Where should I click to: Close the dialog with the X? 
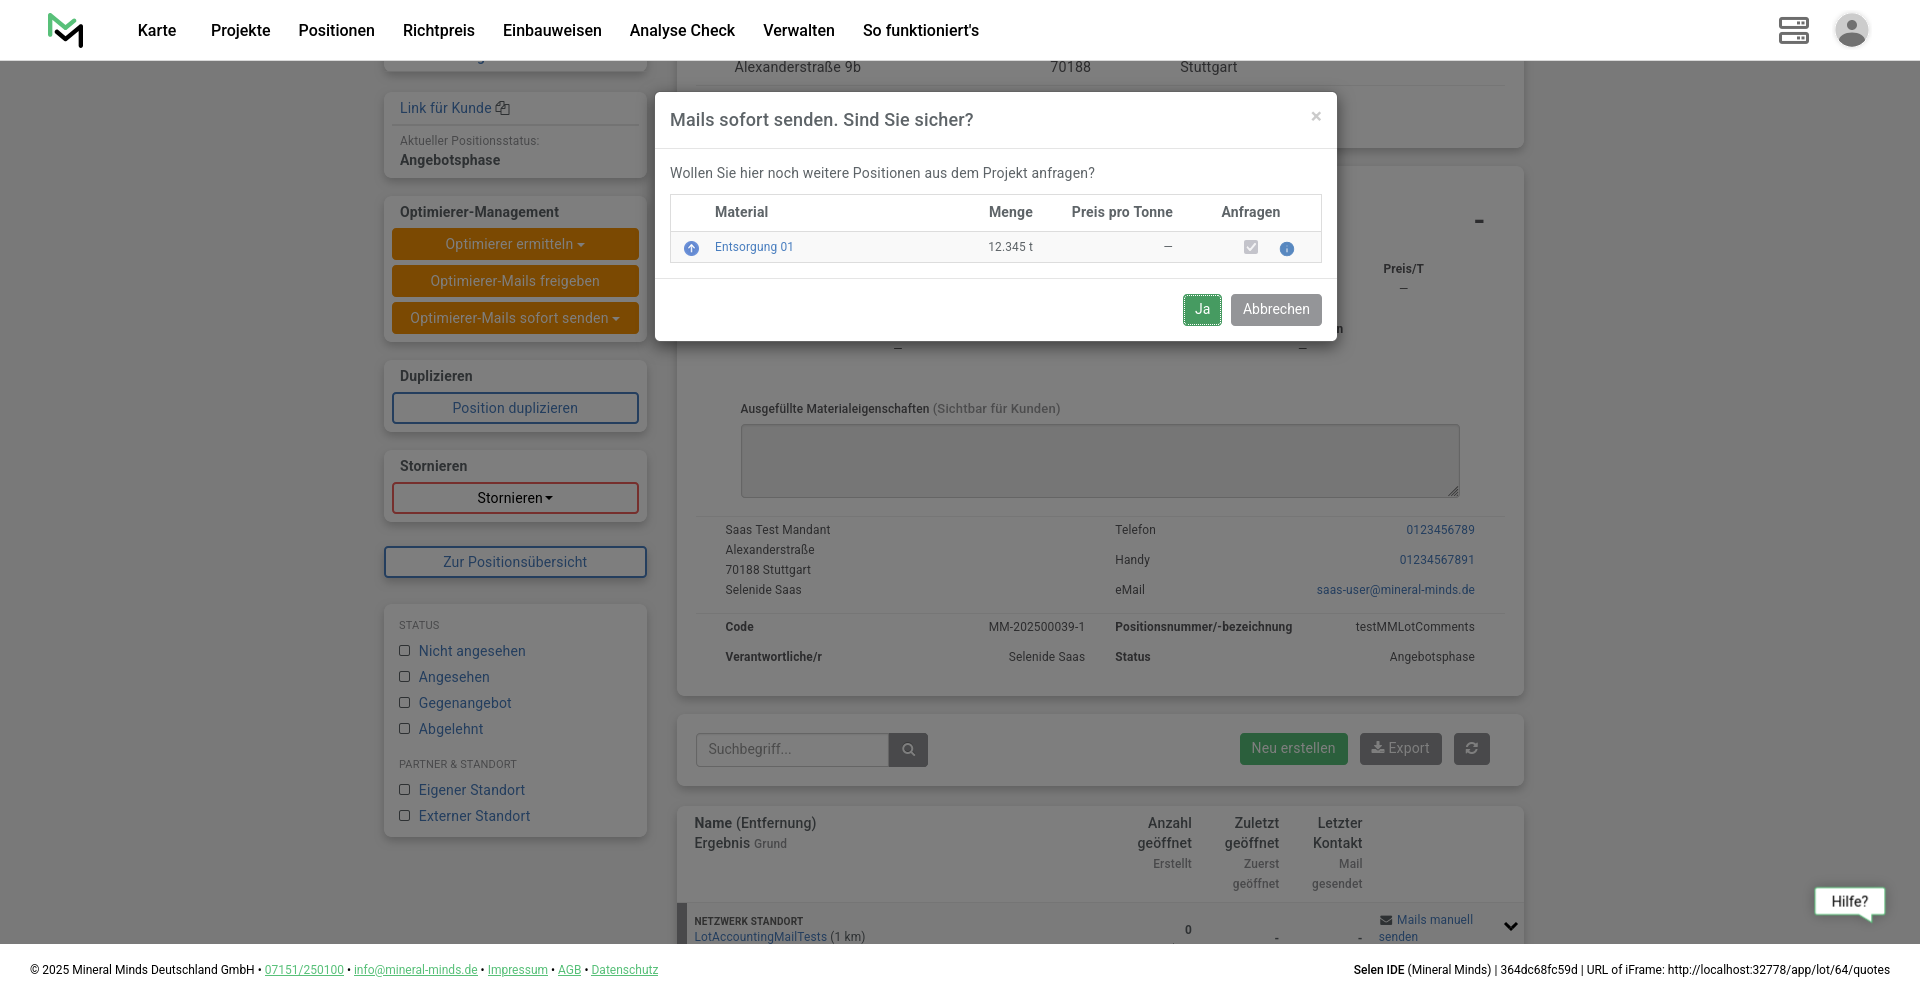point(1316,117)
